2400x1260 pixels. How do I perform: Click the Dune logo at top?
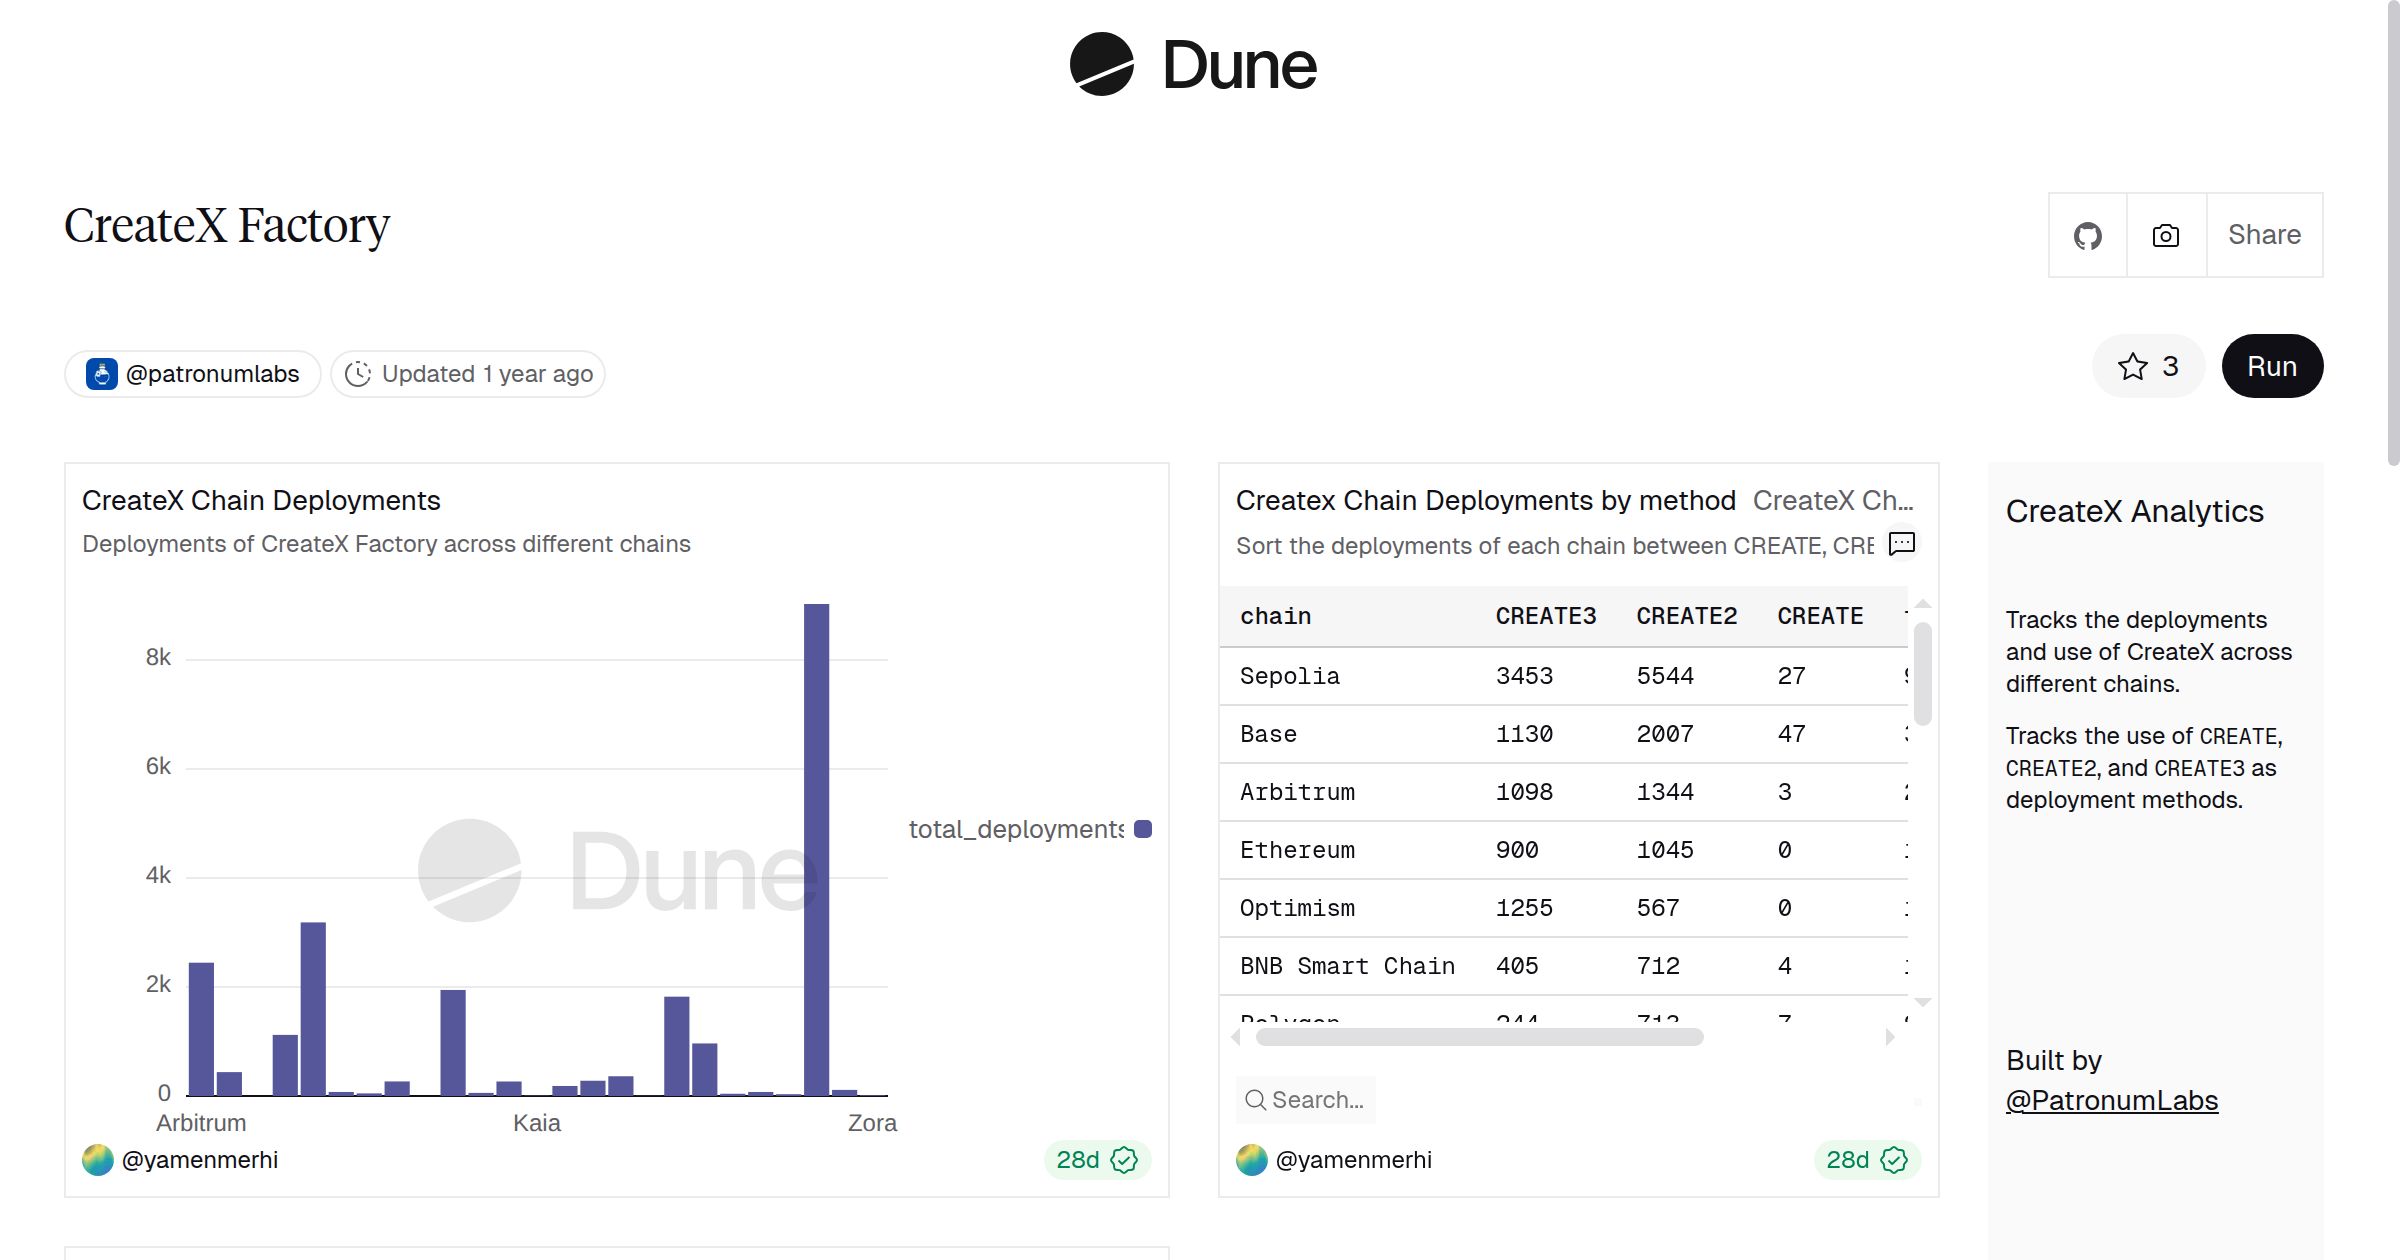[1192, 65]
